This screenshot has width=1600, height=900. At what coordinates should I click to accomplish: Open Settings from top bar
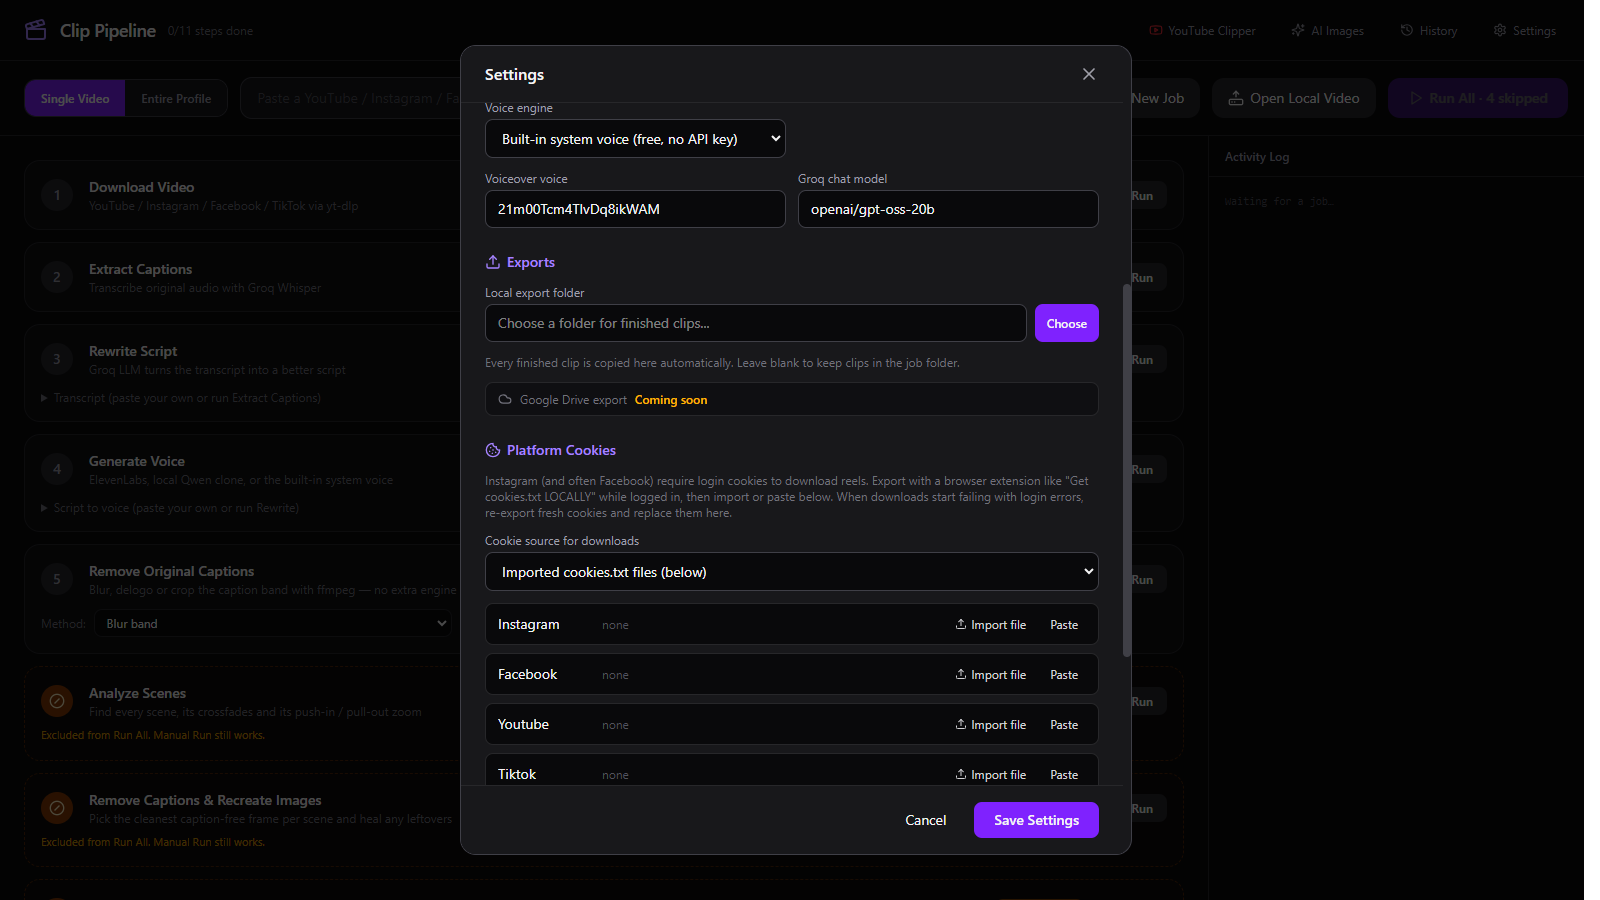coord(1525,31)
